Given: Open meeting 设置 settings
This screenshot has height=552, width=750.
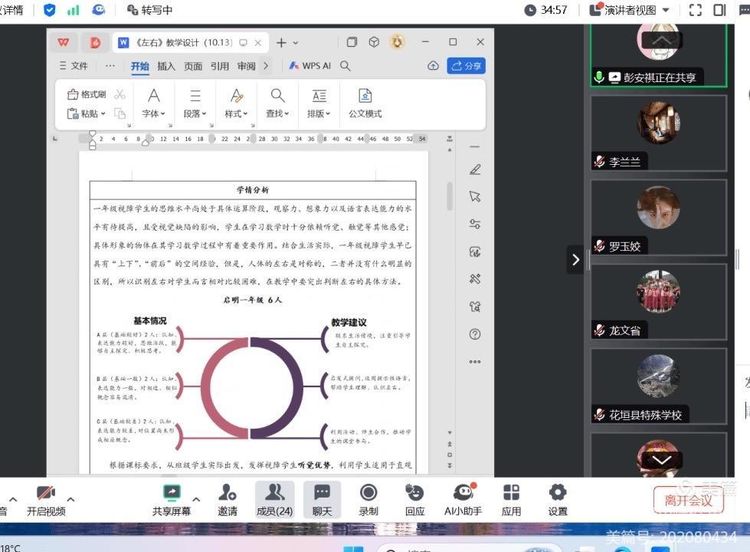Looking at the screenshot, I should pyautogui.click(x=558, y=500).
